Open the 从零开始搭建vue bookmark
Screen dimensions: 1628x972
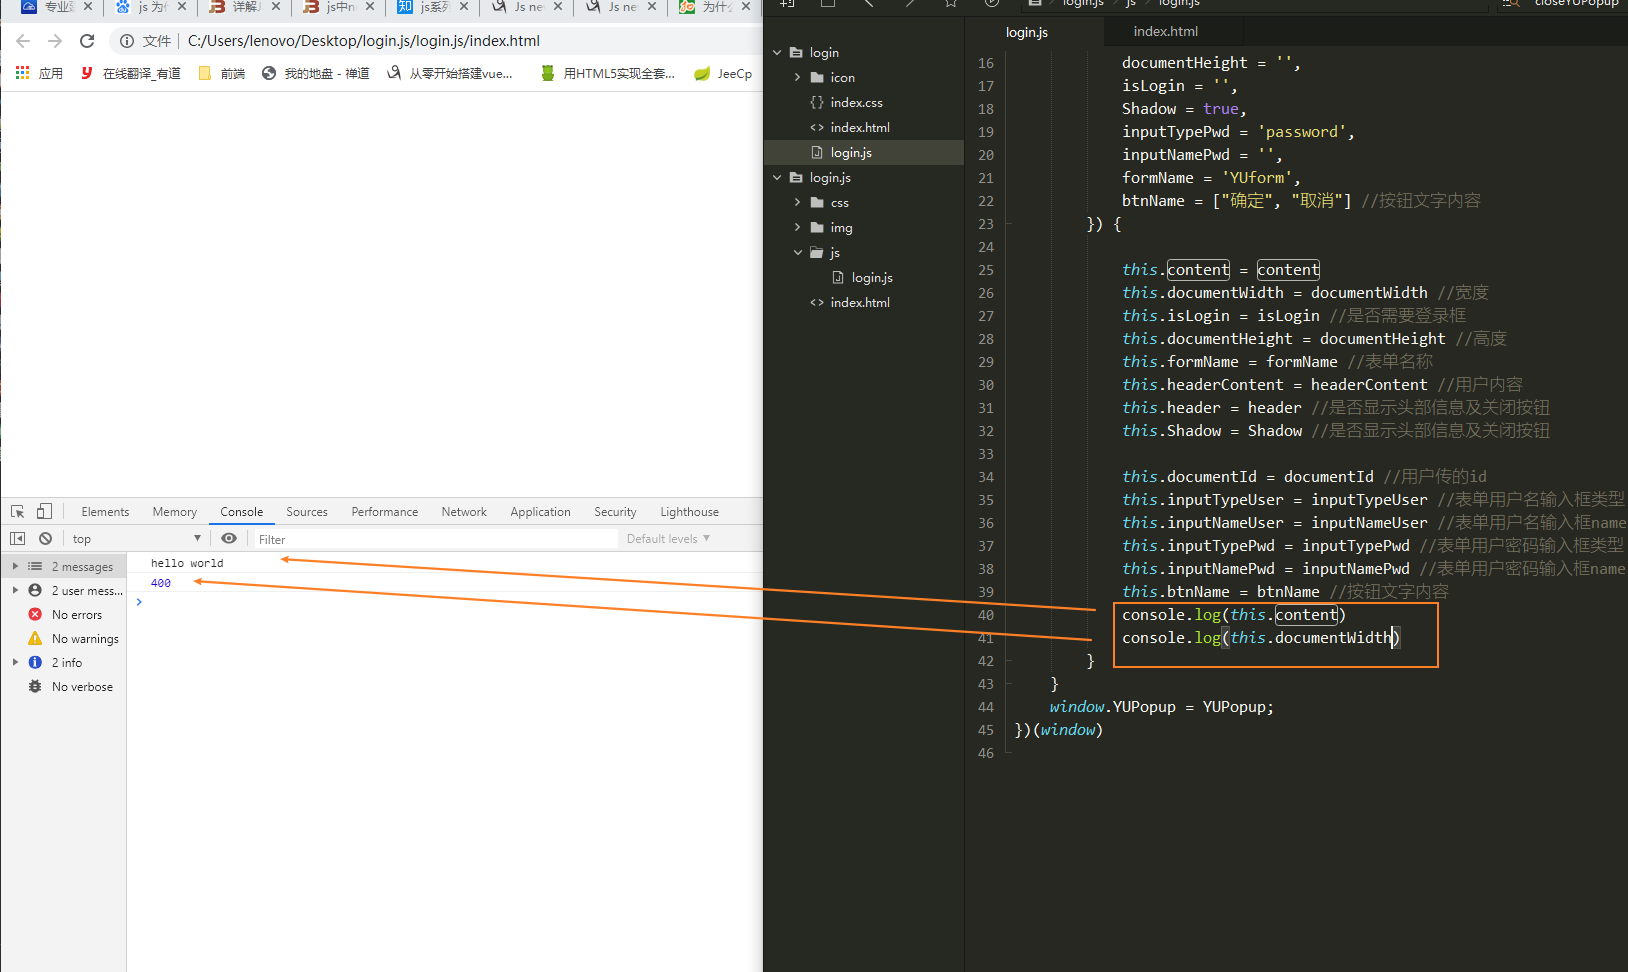coord(450,73)
